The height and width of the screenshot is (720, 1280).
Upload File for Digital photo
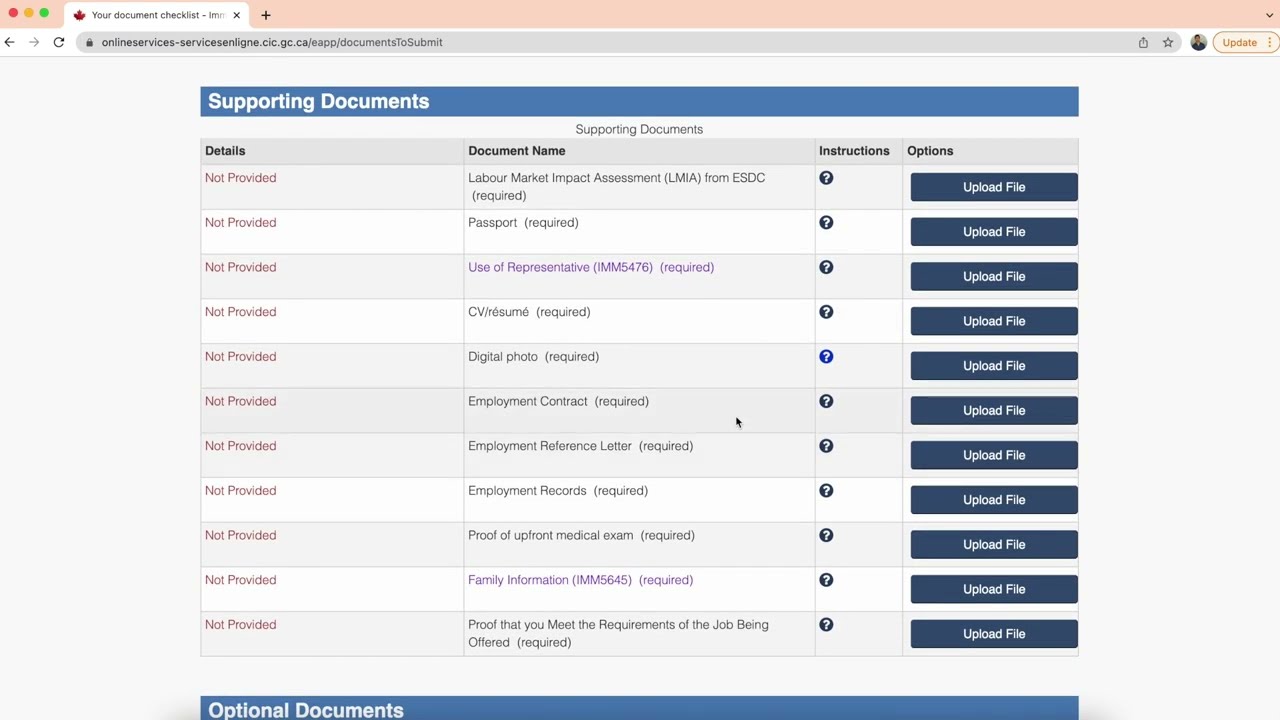click(994, 366)
